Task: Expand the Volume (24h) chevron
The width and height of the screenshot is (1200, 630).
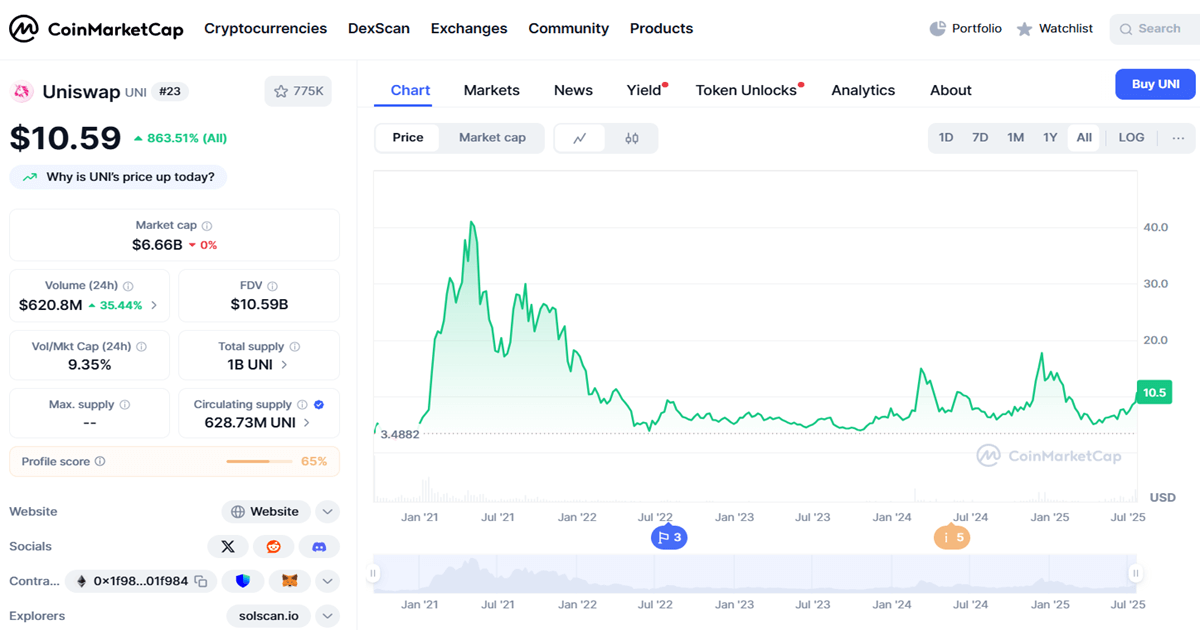Action: [x=154, y=305]
